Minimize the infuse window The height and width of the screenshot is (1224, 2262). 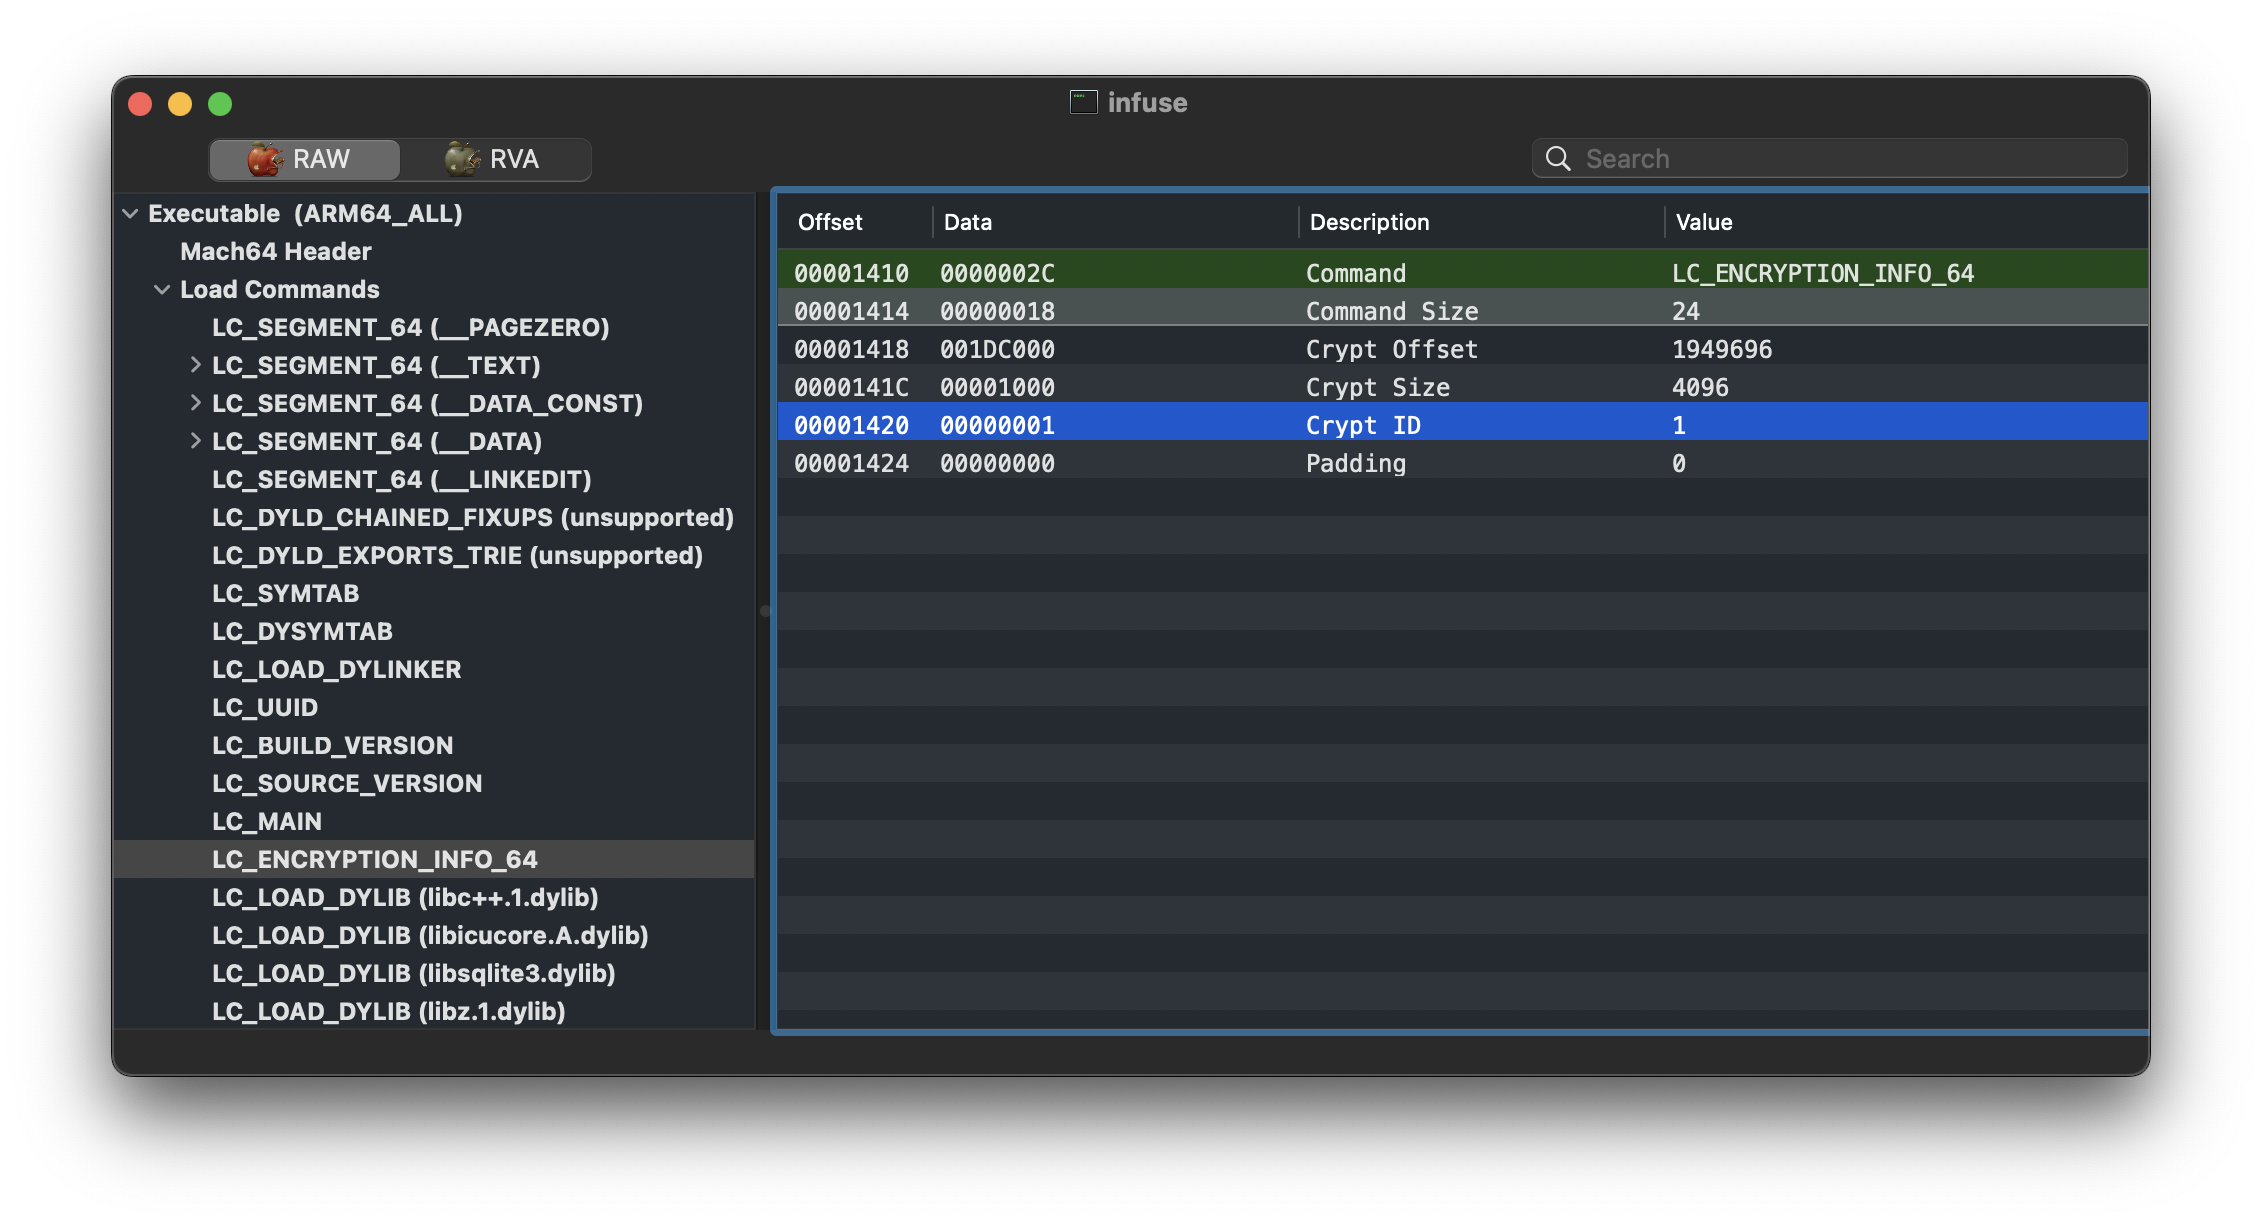(x=180, y=104)
